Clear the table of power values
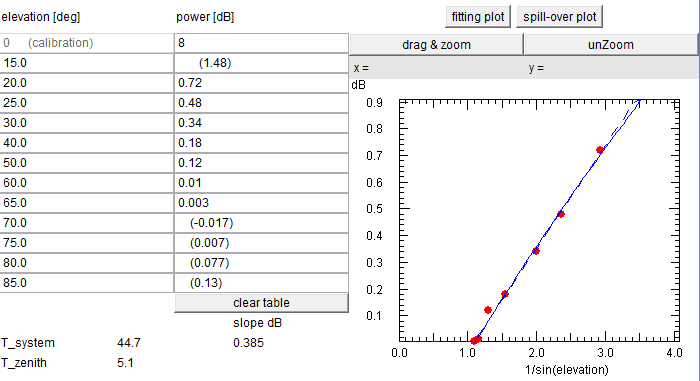700x381 pixels. (x=261, y=303)
